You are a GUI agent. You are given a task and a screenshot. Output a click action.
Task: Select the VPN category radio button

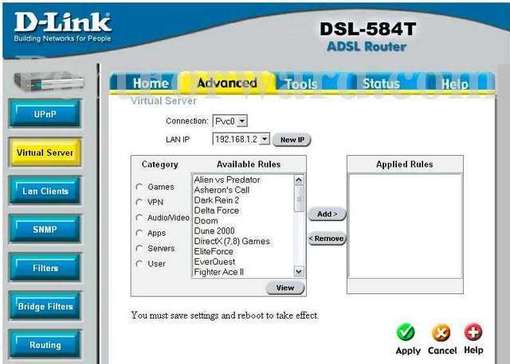[139, 202]
